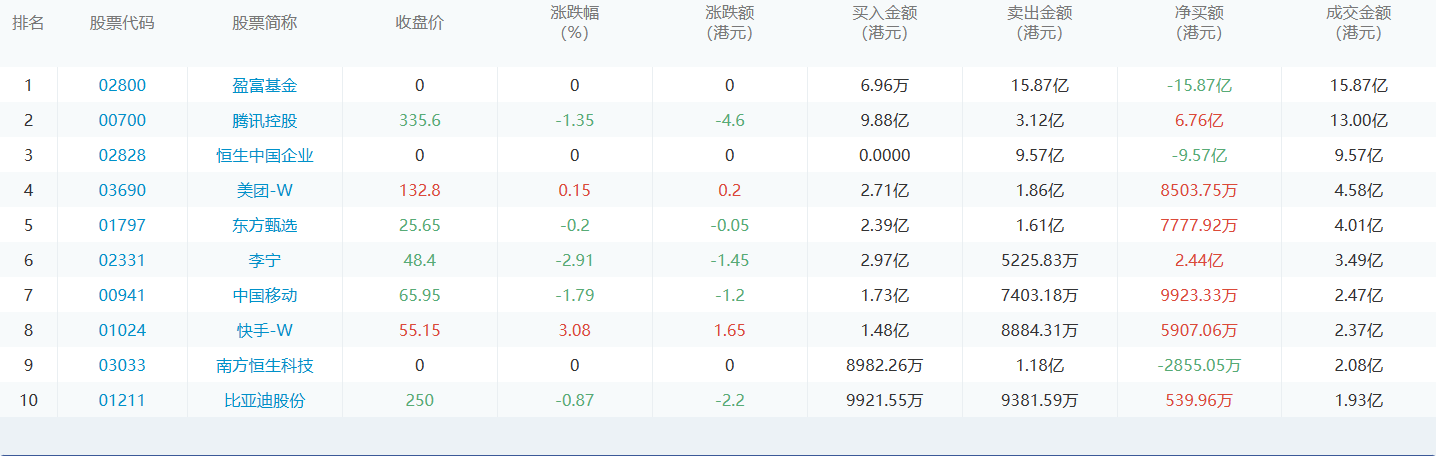1436x456 pixels.
Task: Click the 股票代码 column header
Action: [122, 23]
